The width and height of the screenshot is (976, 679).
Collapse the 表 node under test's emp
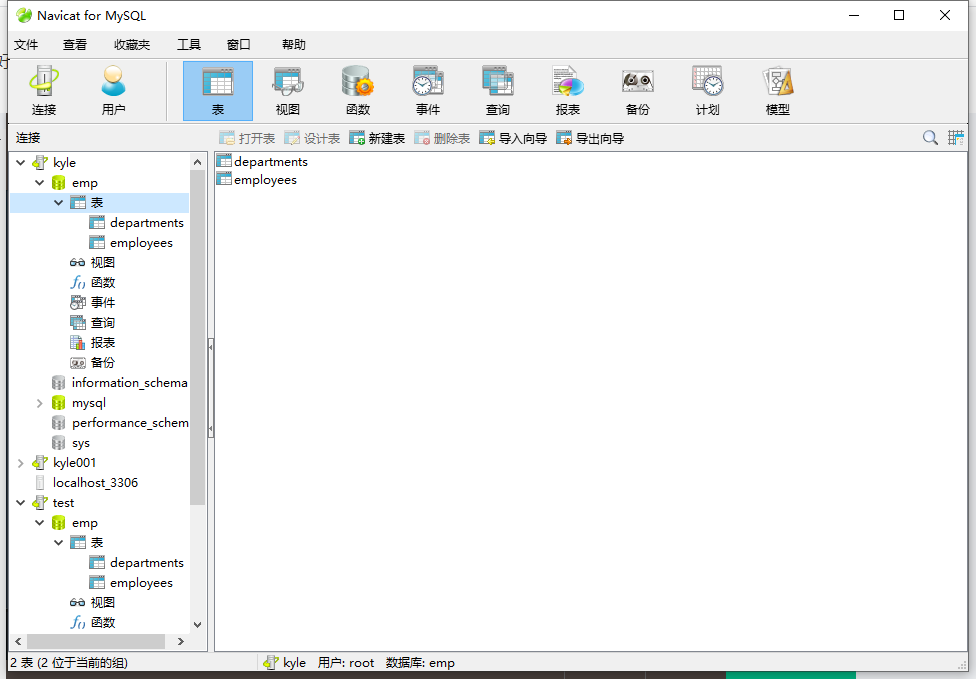[59, 543]
